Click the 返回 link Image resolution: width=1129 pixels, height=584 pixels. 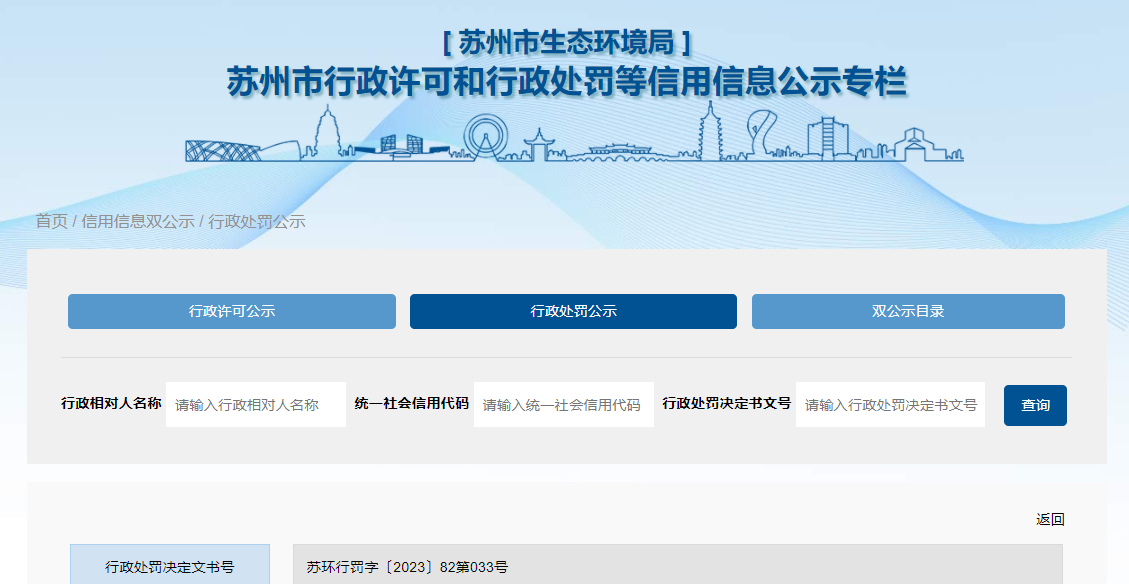tap(1050, 519)
